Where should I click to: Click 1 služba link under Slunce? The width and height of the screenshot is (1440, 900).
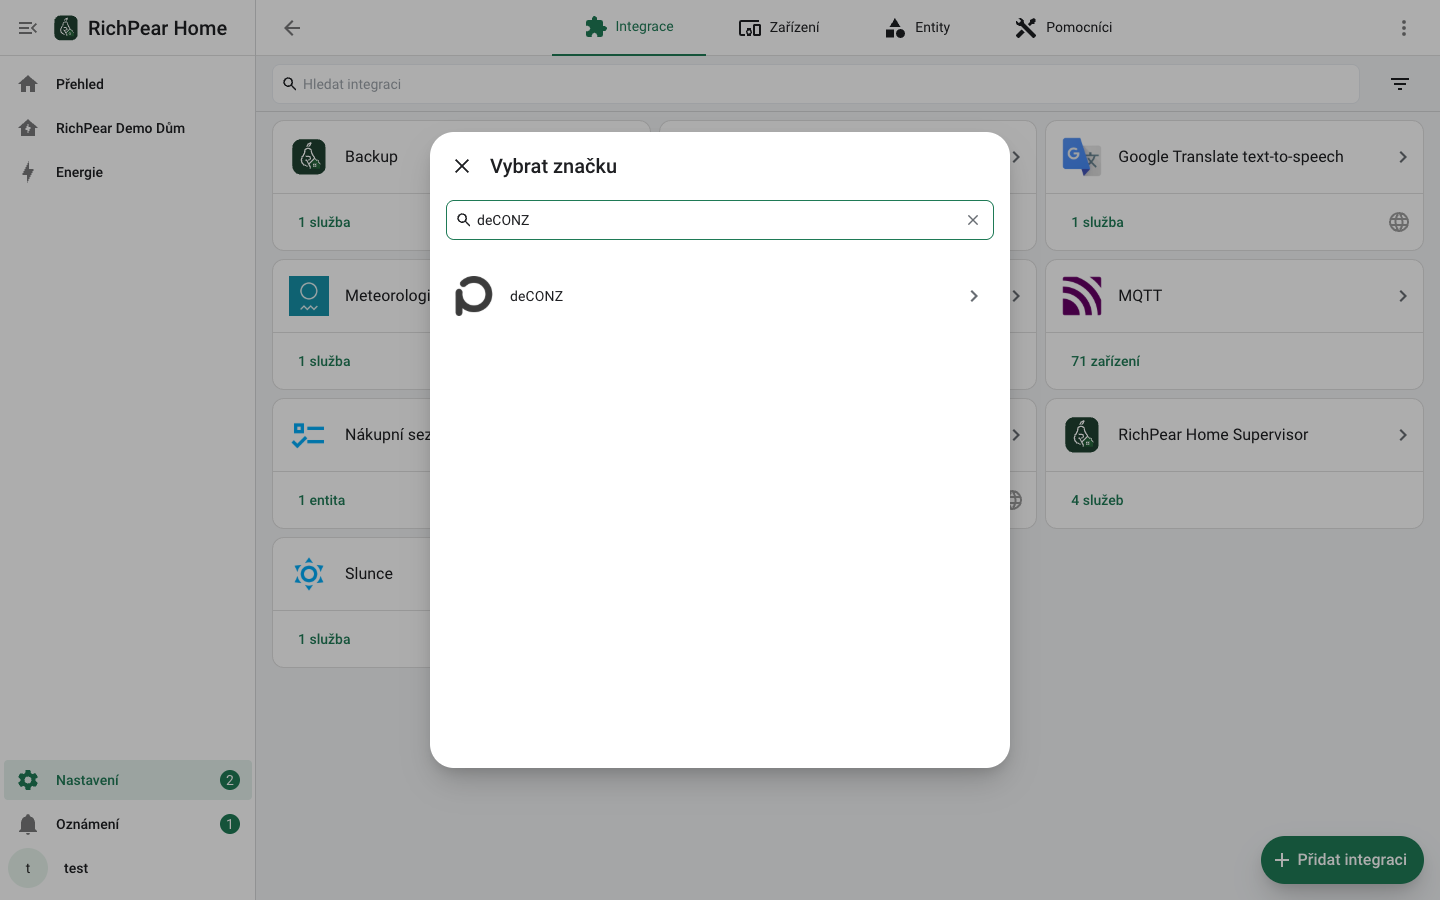pyautogui.click(x=324, y=639)
